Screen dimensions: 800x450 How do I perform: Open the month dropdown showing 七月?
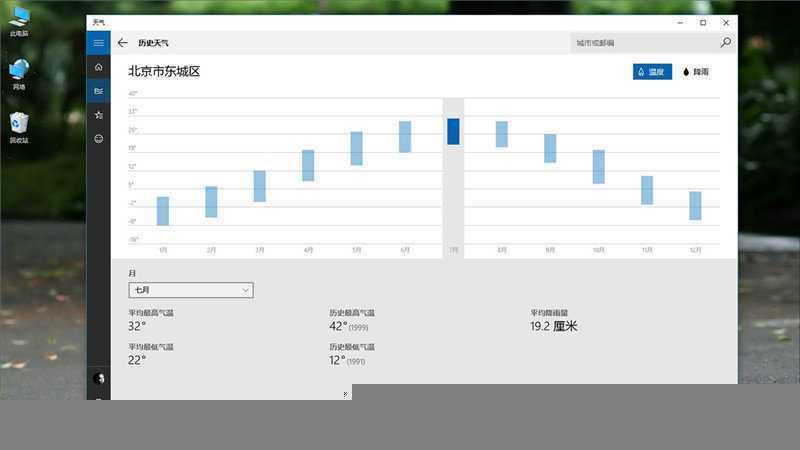[191, 290]
